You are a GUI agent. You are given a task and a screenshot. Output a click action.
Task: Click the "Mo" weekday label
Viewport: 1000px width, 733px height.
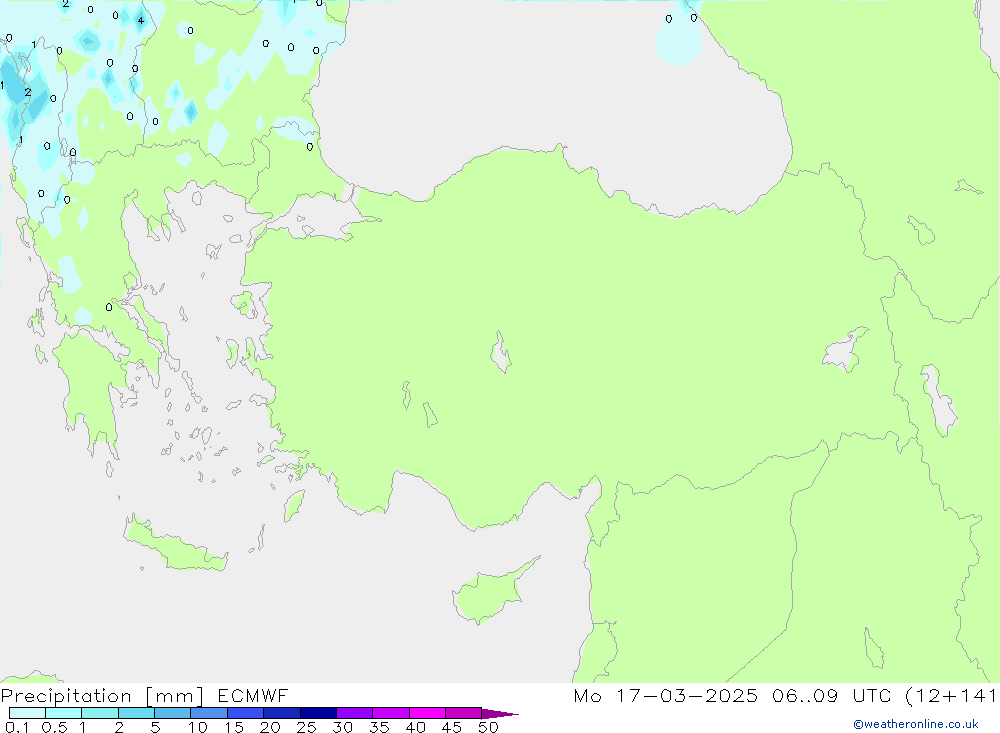[587, 696]
